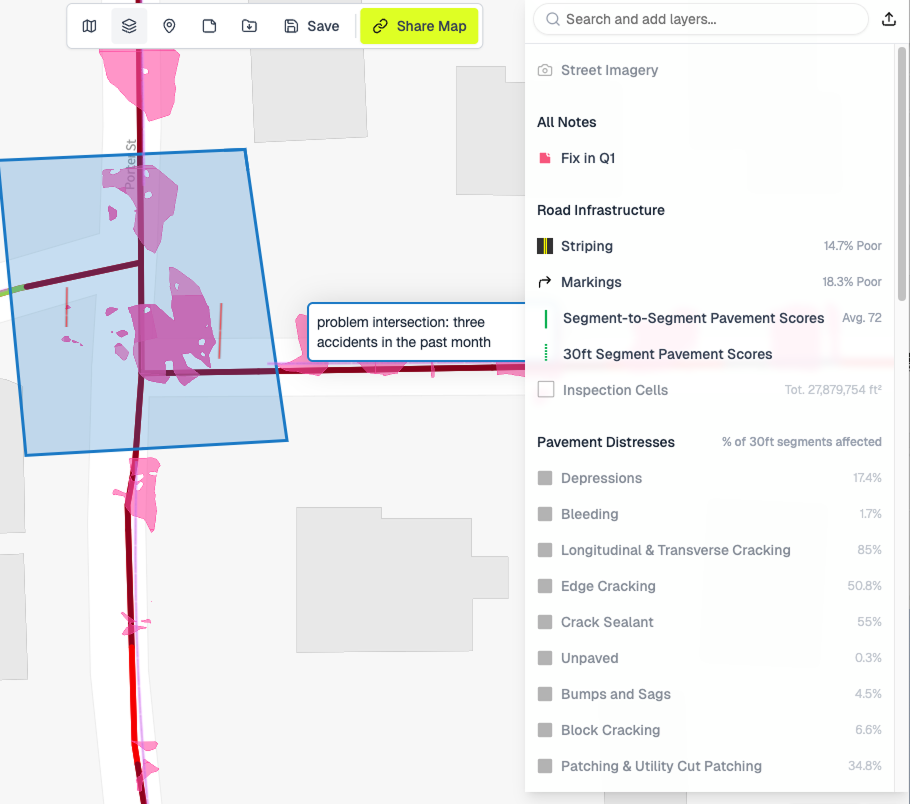This screenshot has height=804, width=910.
Task: Click the import folder icon in toolbar
Action: coord(249,26)
